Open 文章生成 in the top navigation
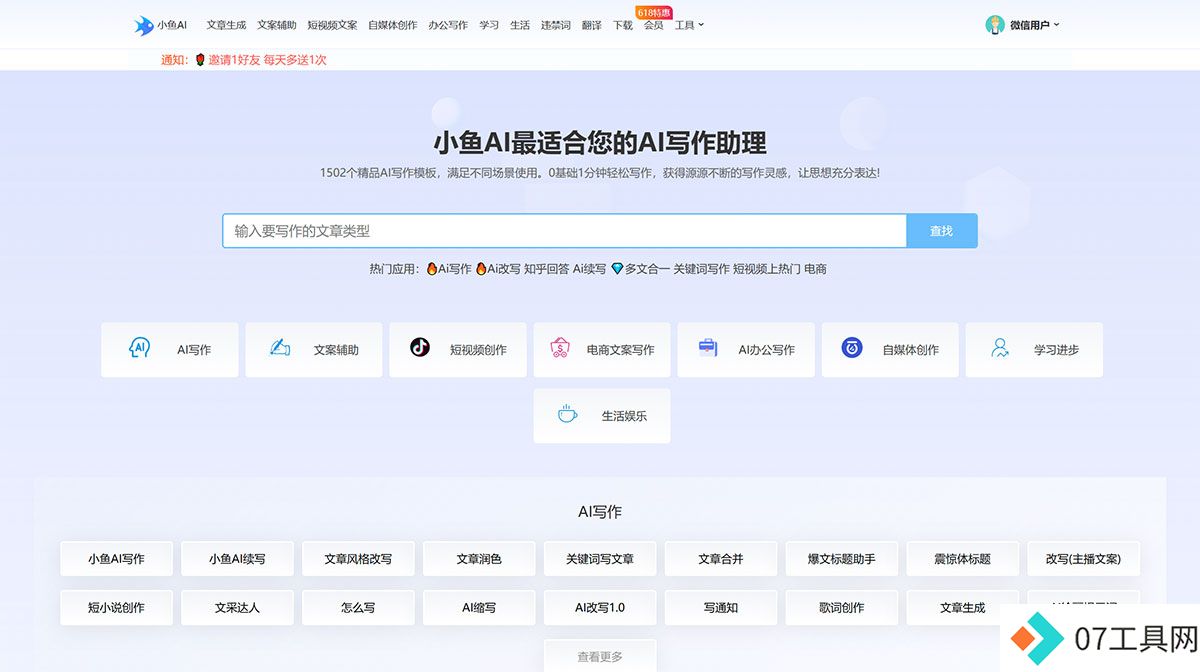 (226, 25)
